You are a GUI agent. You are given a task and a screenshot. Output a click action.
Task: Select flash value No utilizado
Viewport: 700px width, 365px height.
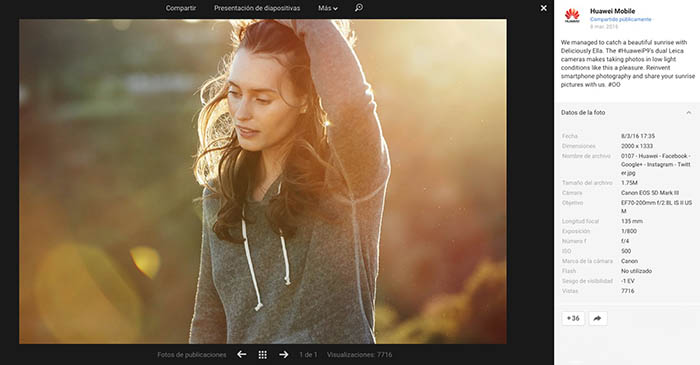click(x=636, y=271)
